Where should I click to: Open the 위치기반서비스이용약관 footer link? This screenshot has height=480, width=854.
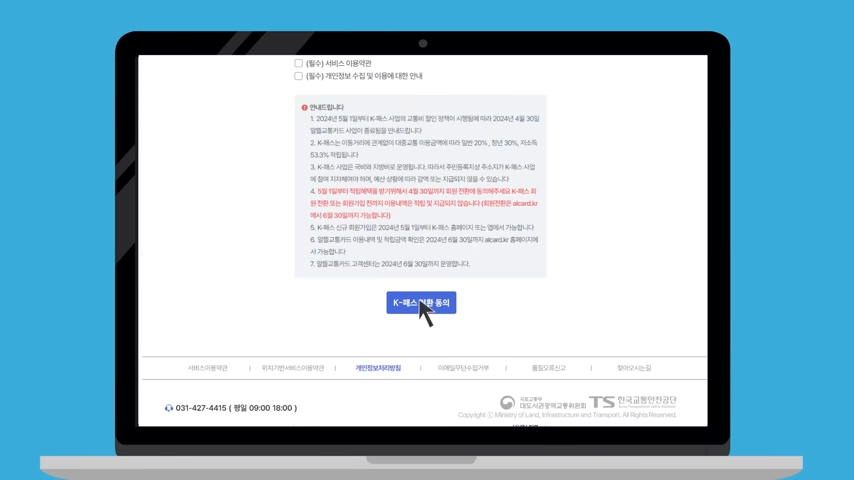(292, 368)
